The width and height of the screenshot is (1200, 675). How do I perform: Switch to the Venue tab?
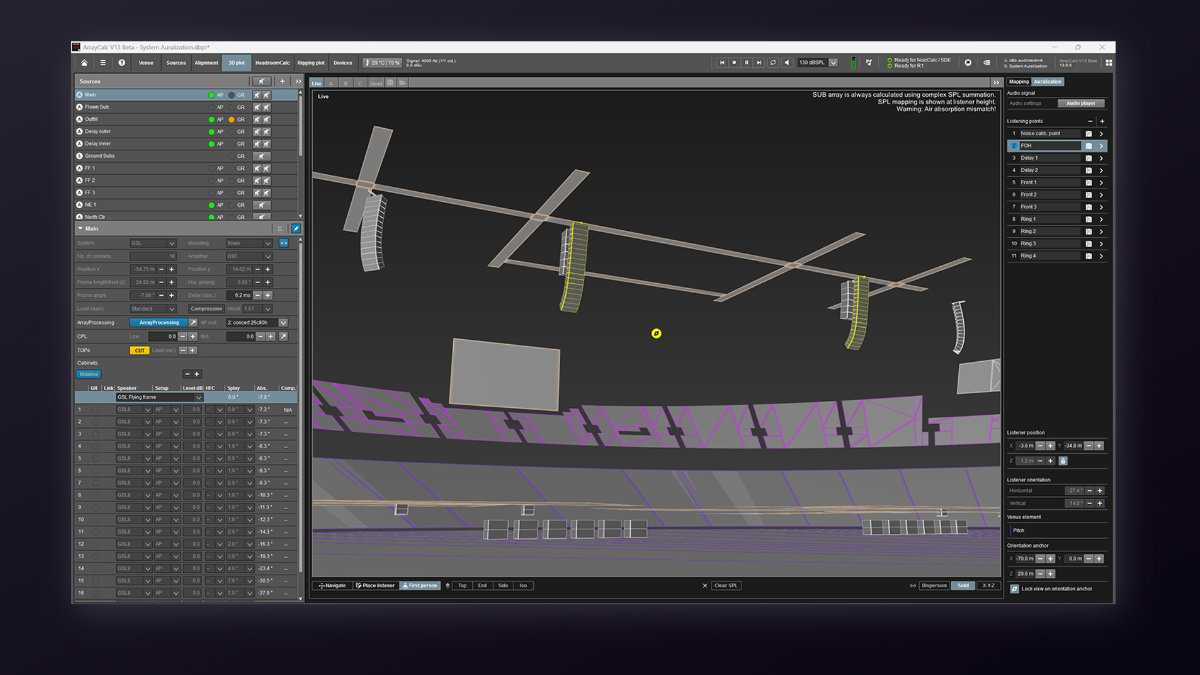147,62
